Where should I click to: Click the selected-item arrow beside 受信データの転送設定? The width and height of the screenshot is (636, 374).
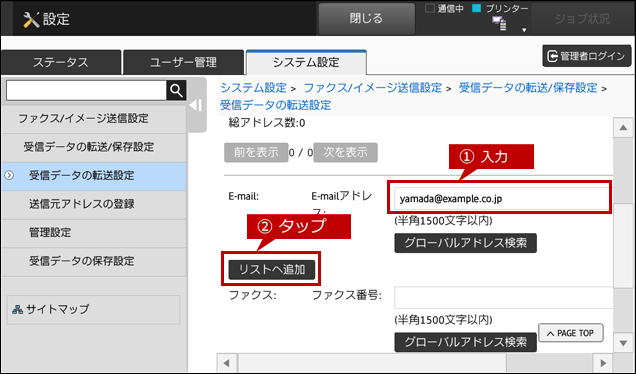[x=9, y=175]
